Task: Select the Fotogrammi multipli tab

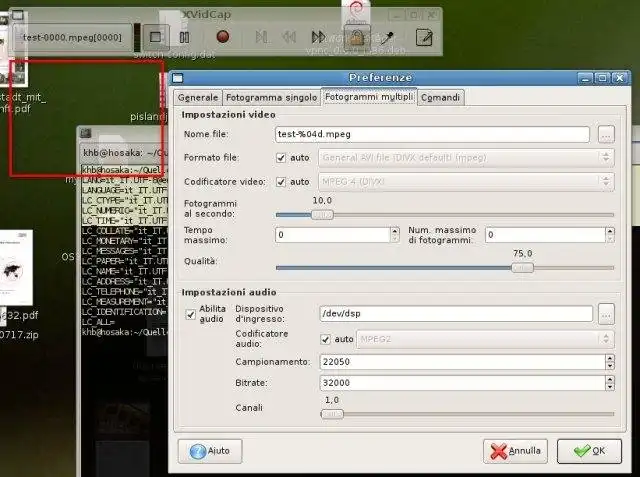Action: point(369,97)
